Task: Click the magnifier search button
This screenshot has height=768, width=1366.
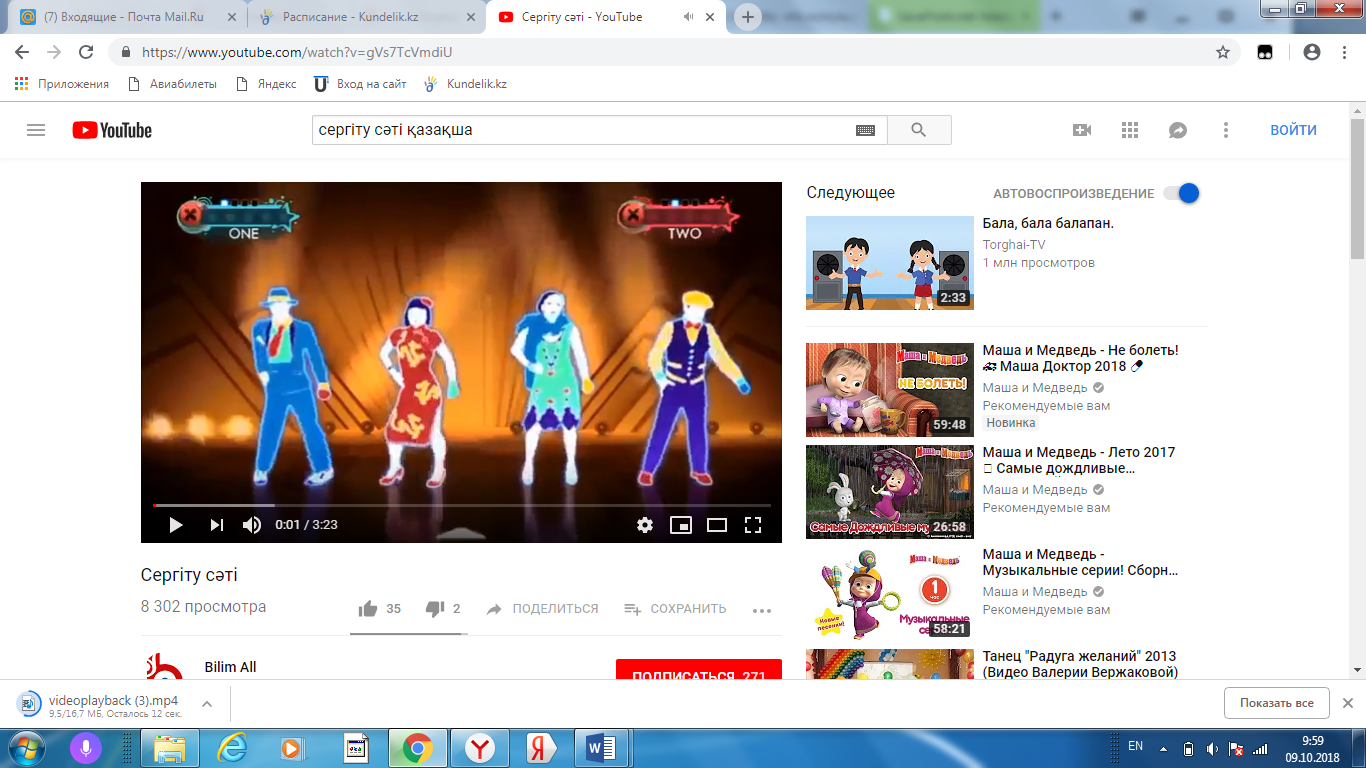Action: 919,130
